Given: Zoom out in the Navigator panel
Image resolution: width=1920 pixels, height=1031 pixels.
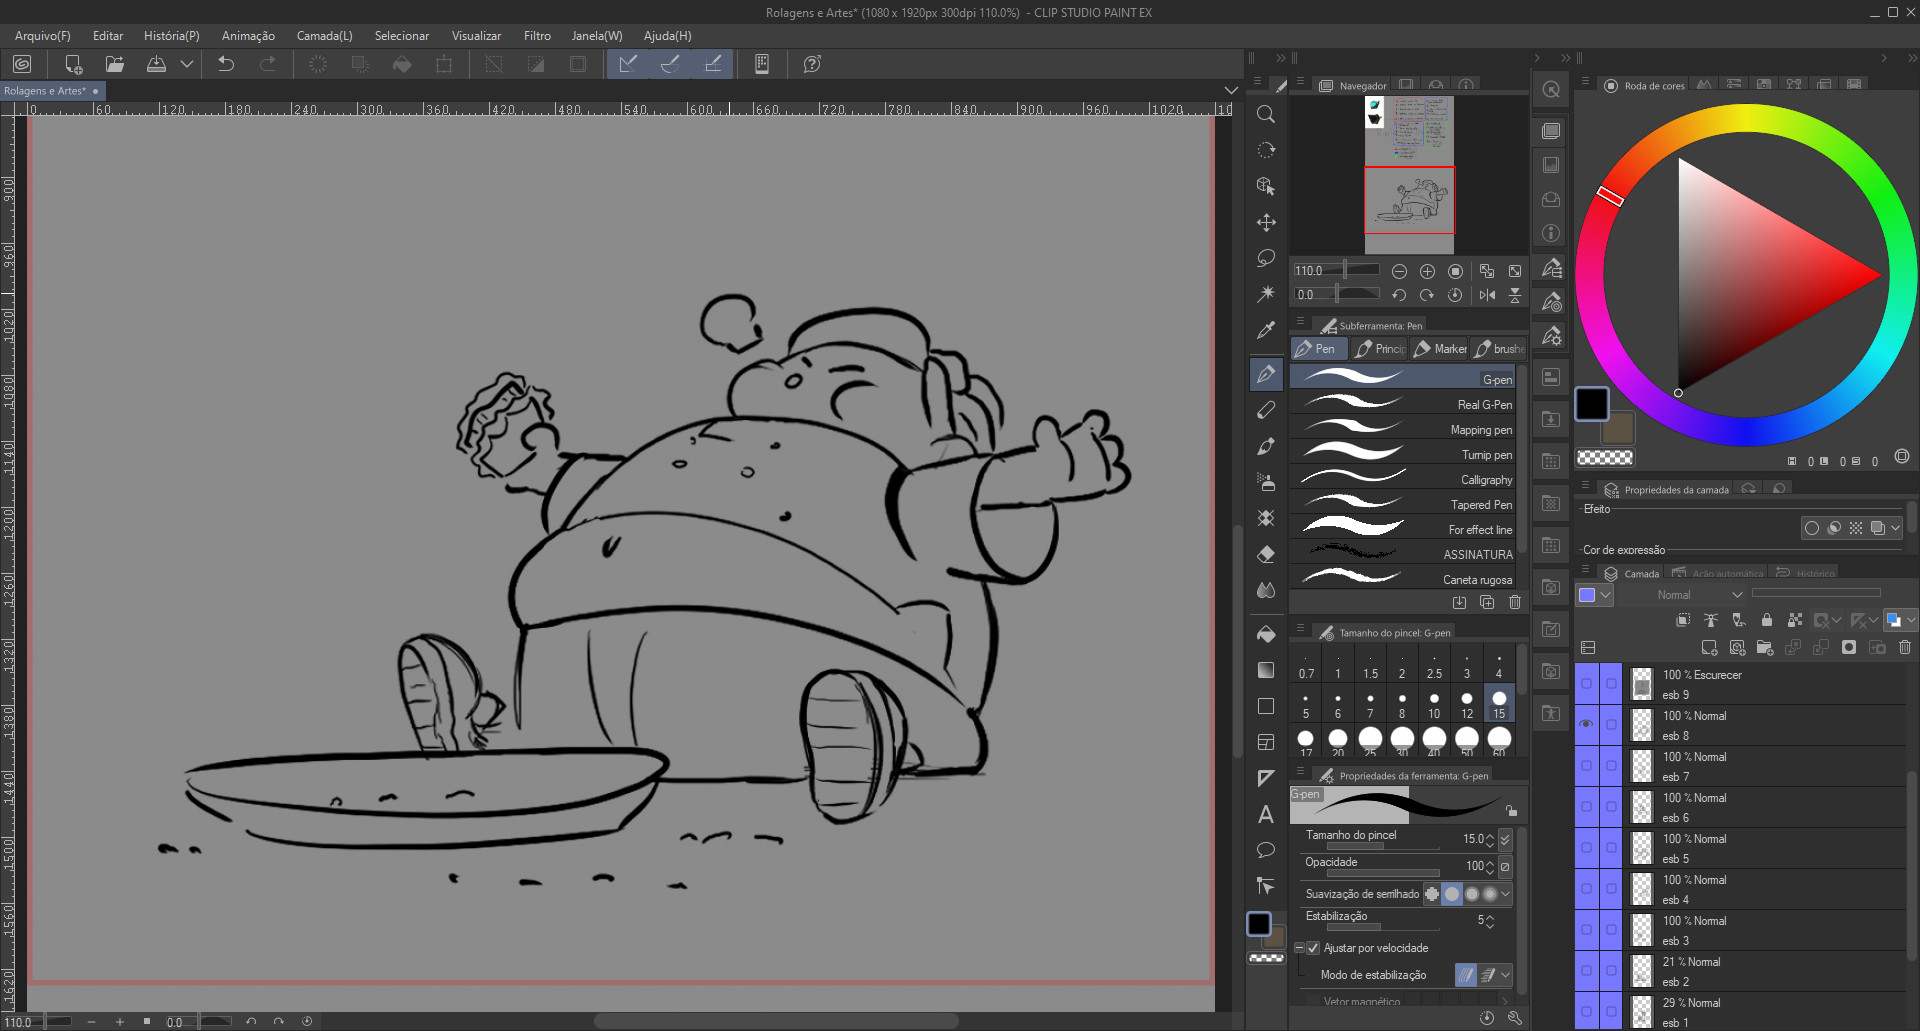Looking at the screenshot, I should 1400,271.
